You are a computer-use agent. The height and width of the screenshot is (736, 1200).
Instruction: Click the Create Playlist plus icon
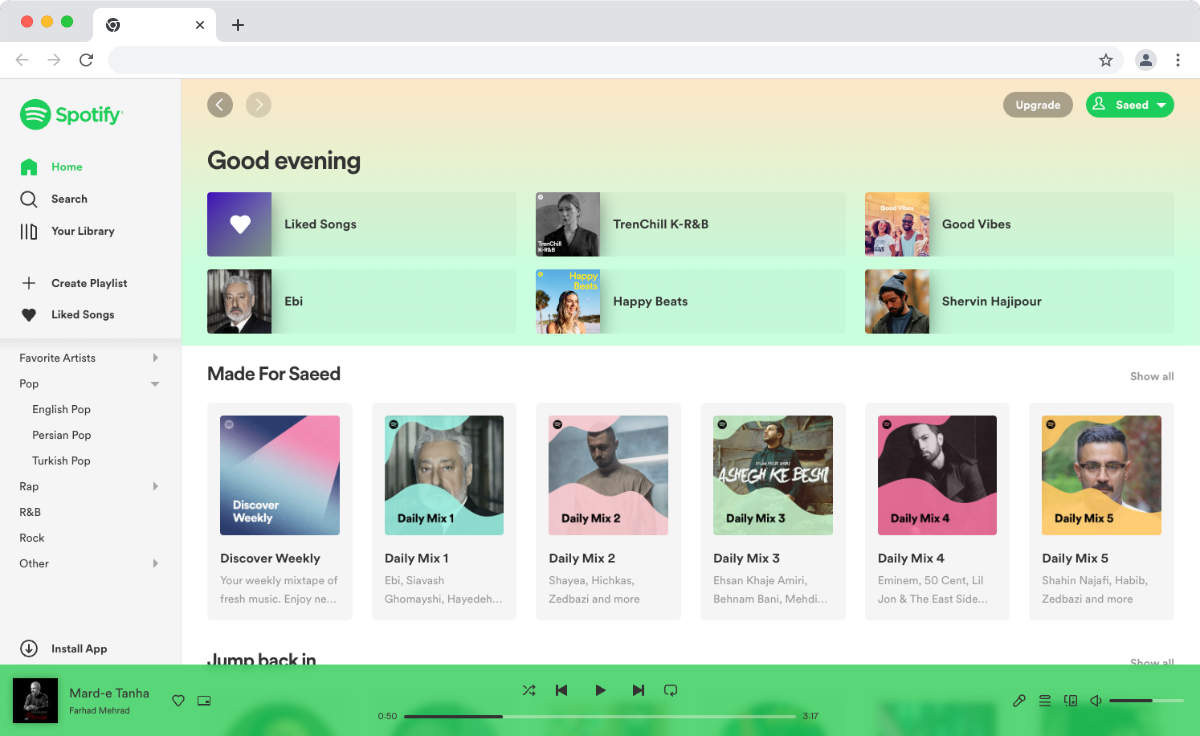29,283
